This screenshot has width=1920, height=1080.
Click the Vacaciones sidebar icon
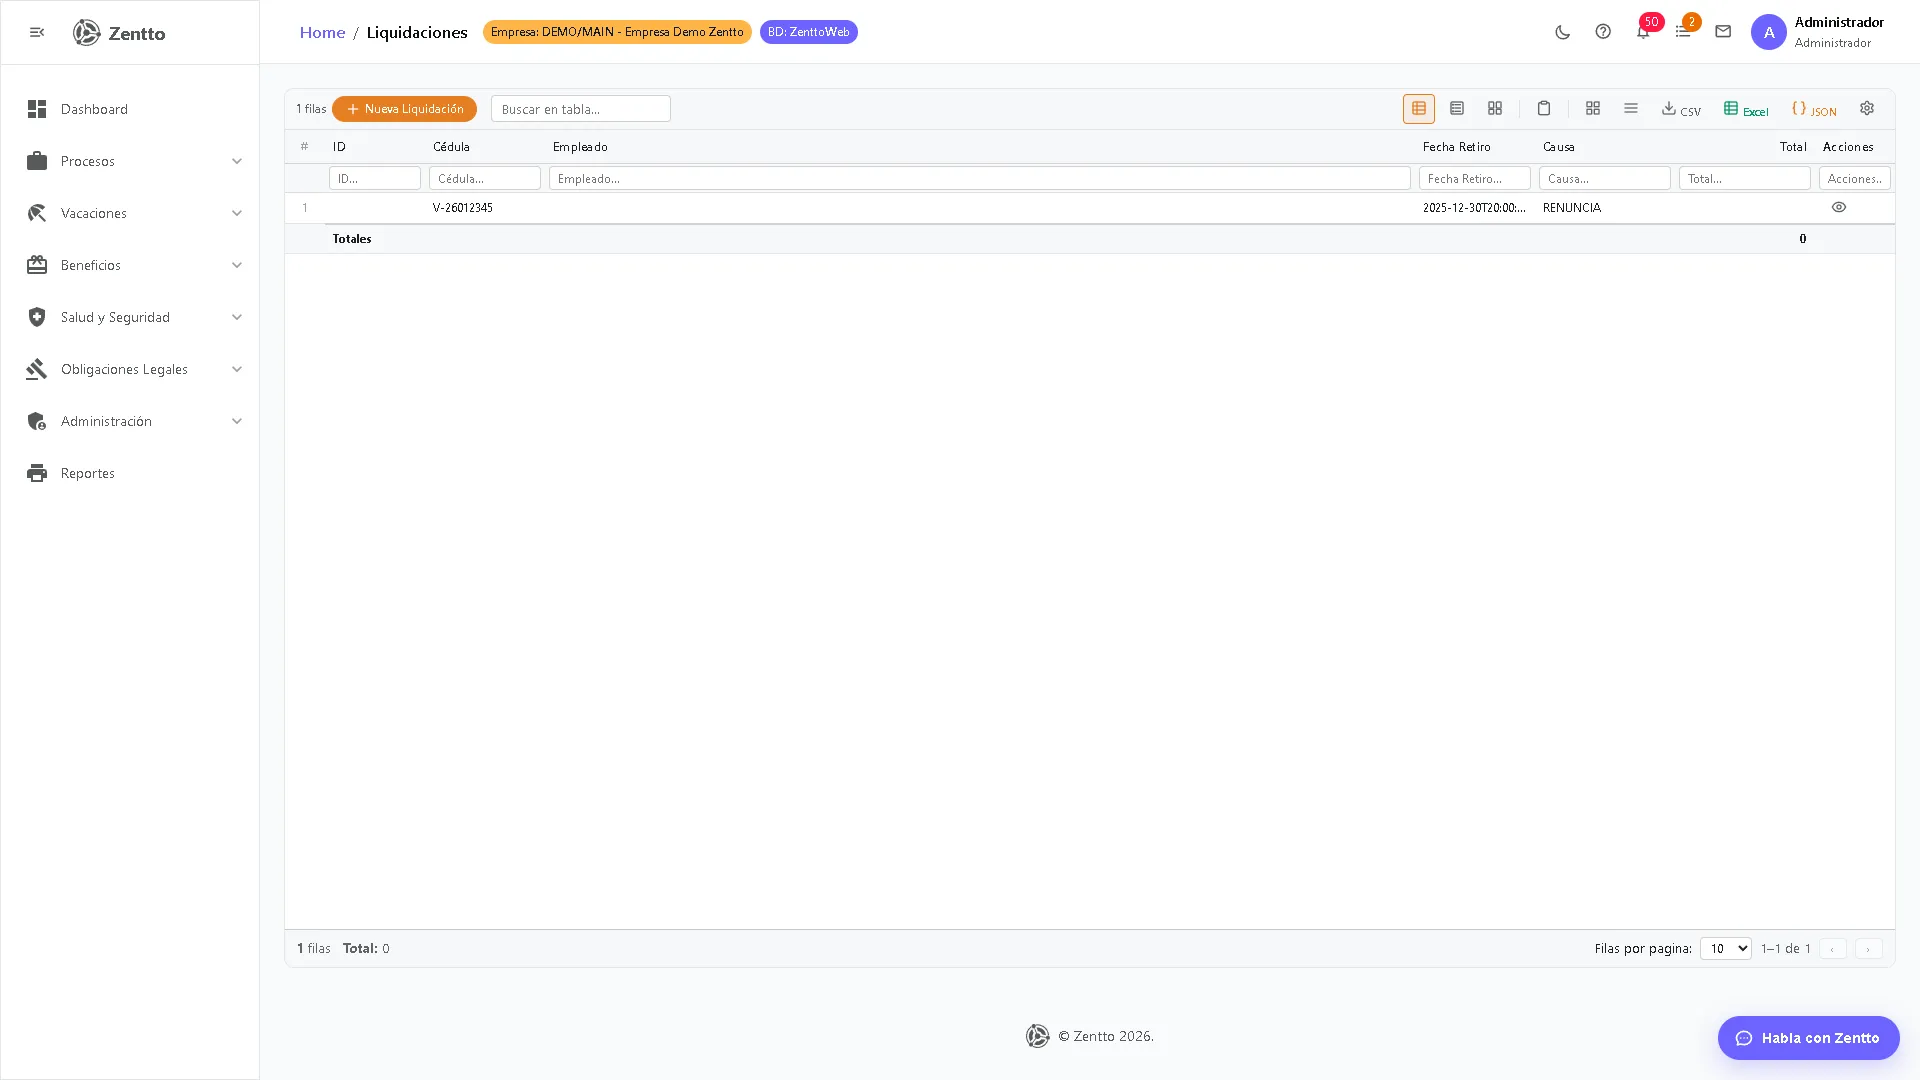[37, 213]
